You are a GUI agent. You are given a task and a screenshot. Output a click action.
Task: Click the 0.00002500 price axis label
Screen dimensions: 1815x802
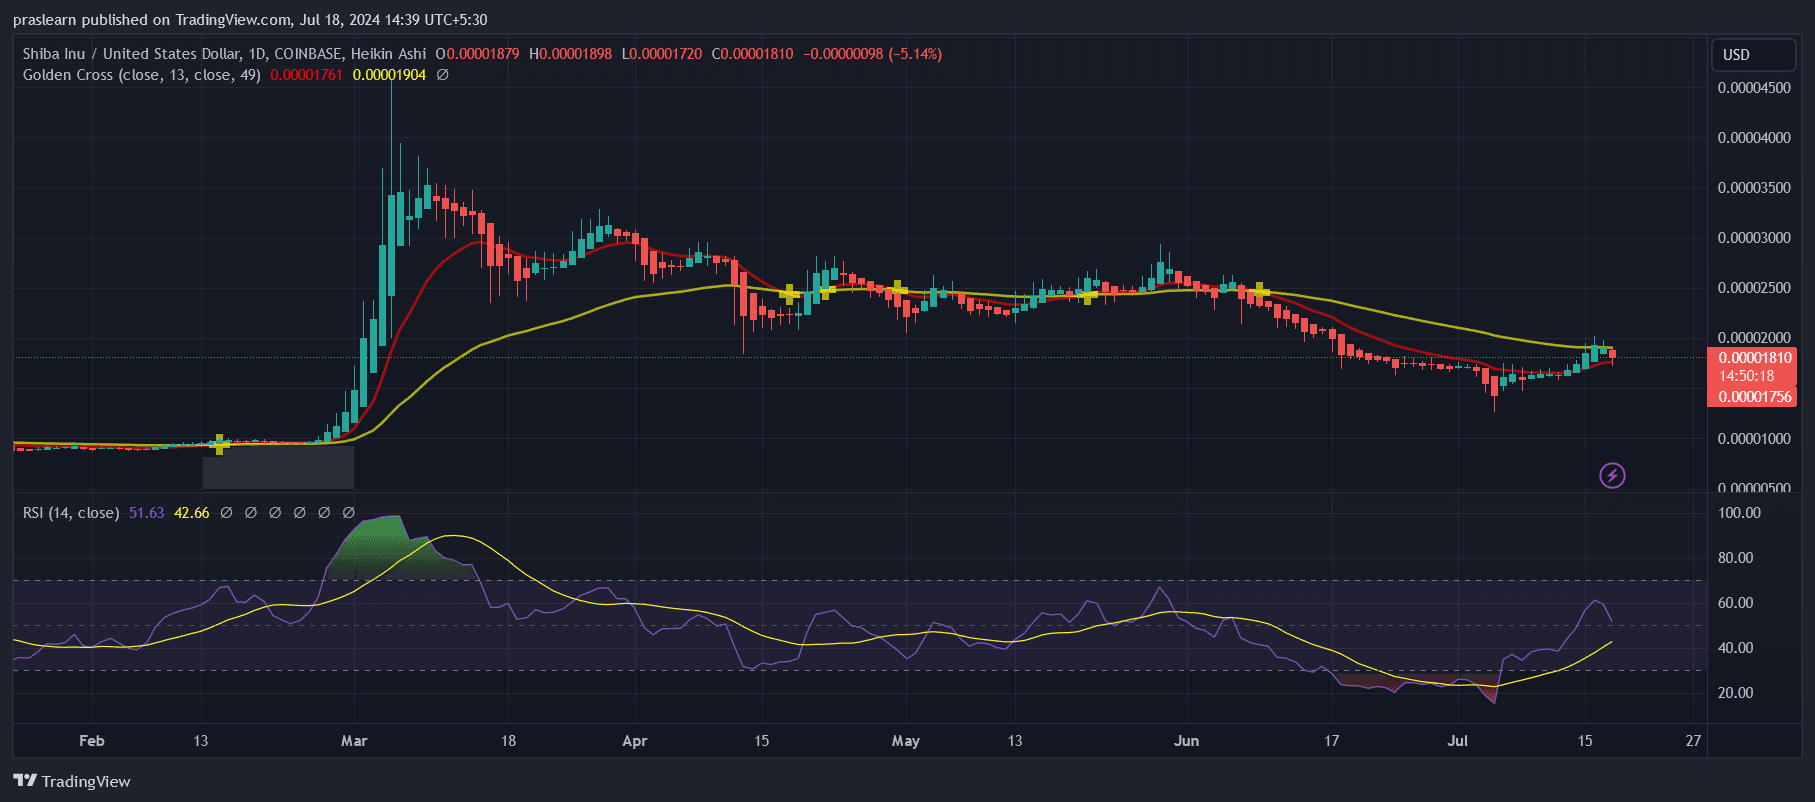point(1754,288)
